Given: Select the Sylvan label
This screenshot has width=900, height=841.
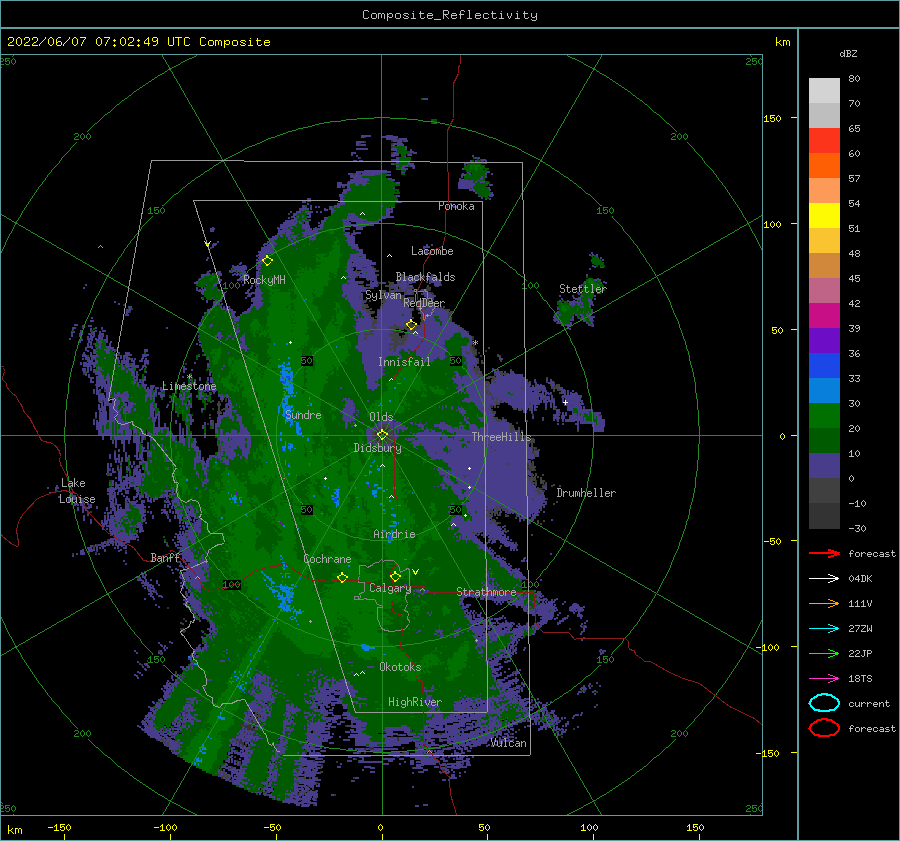Looking at the screenshot, I should [383, 295].
